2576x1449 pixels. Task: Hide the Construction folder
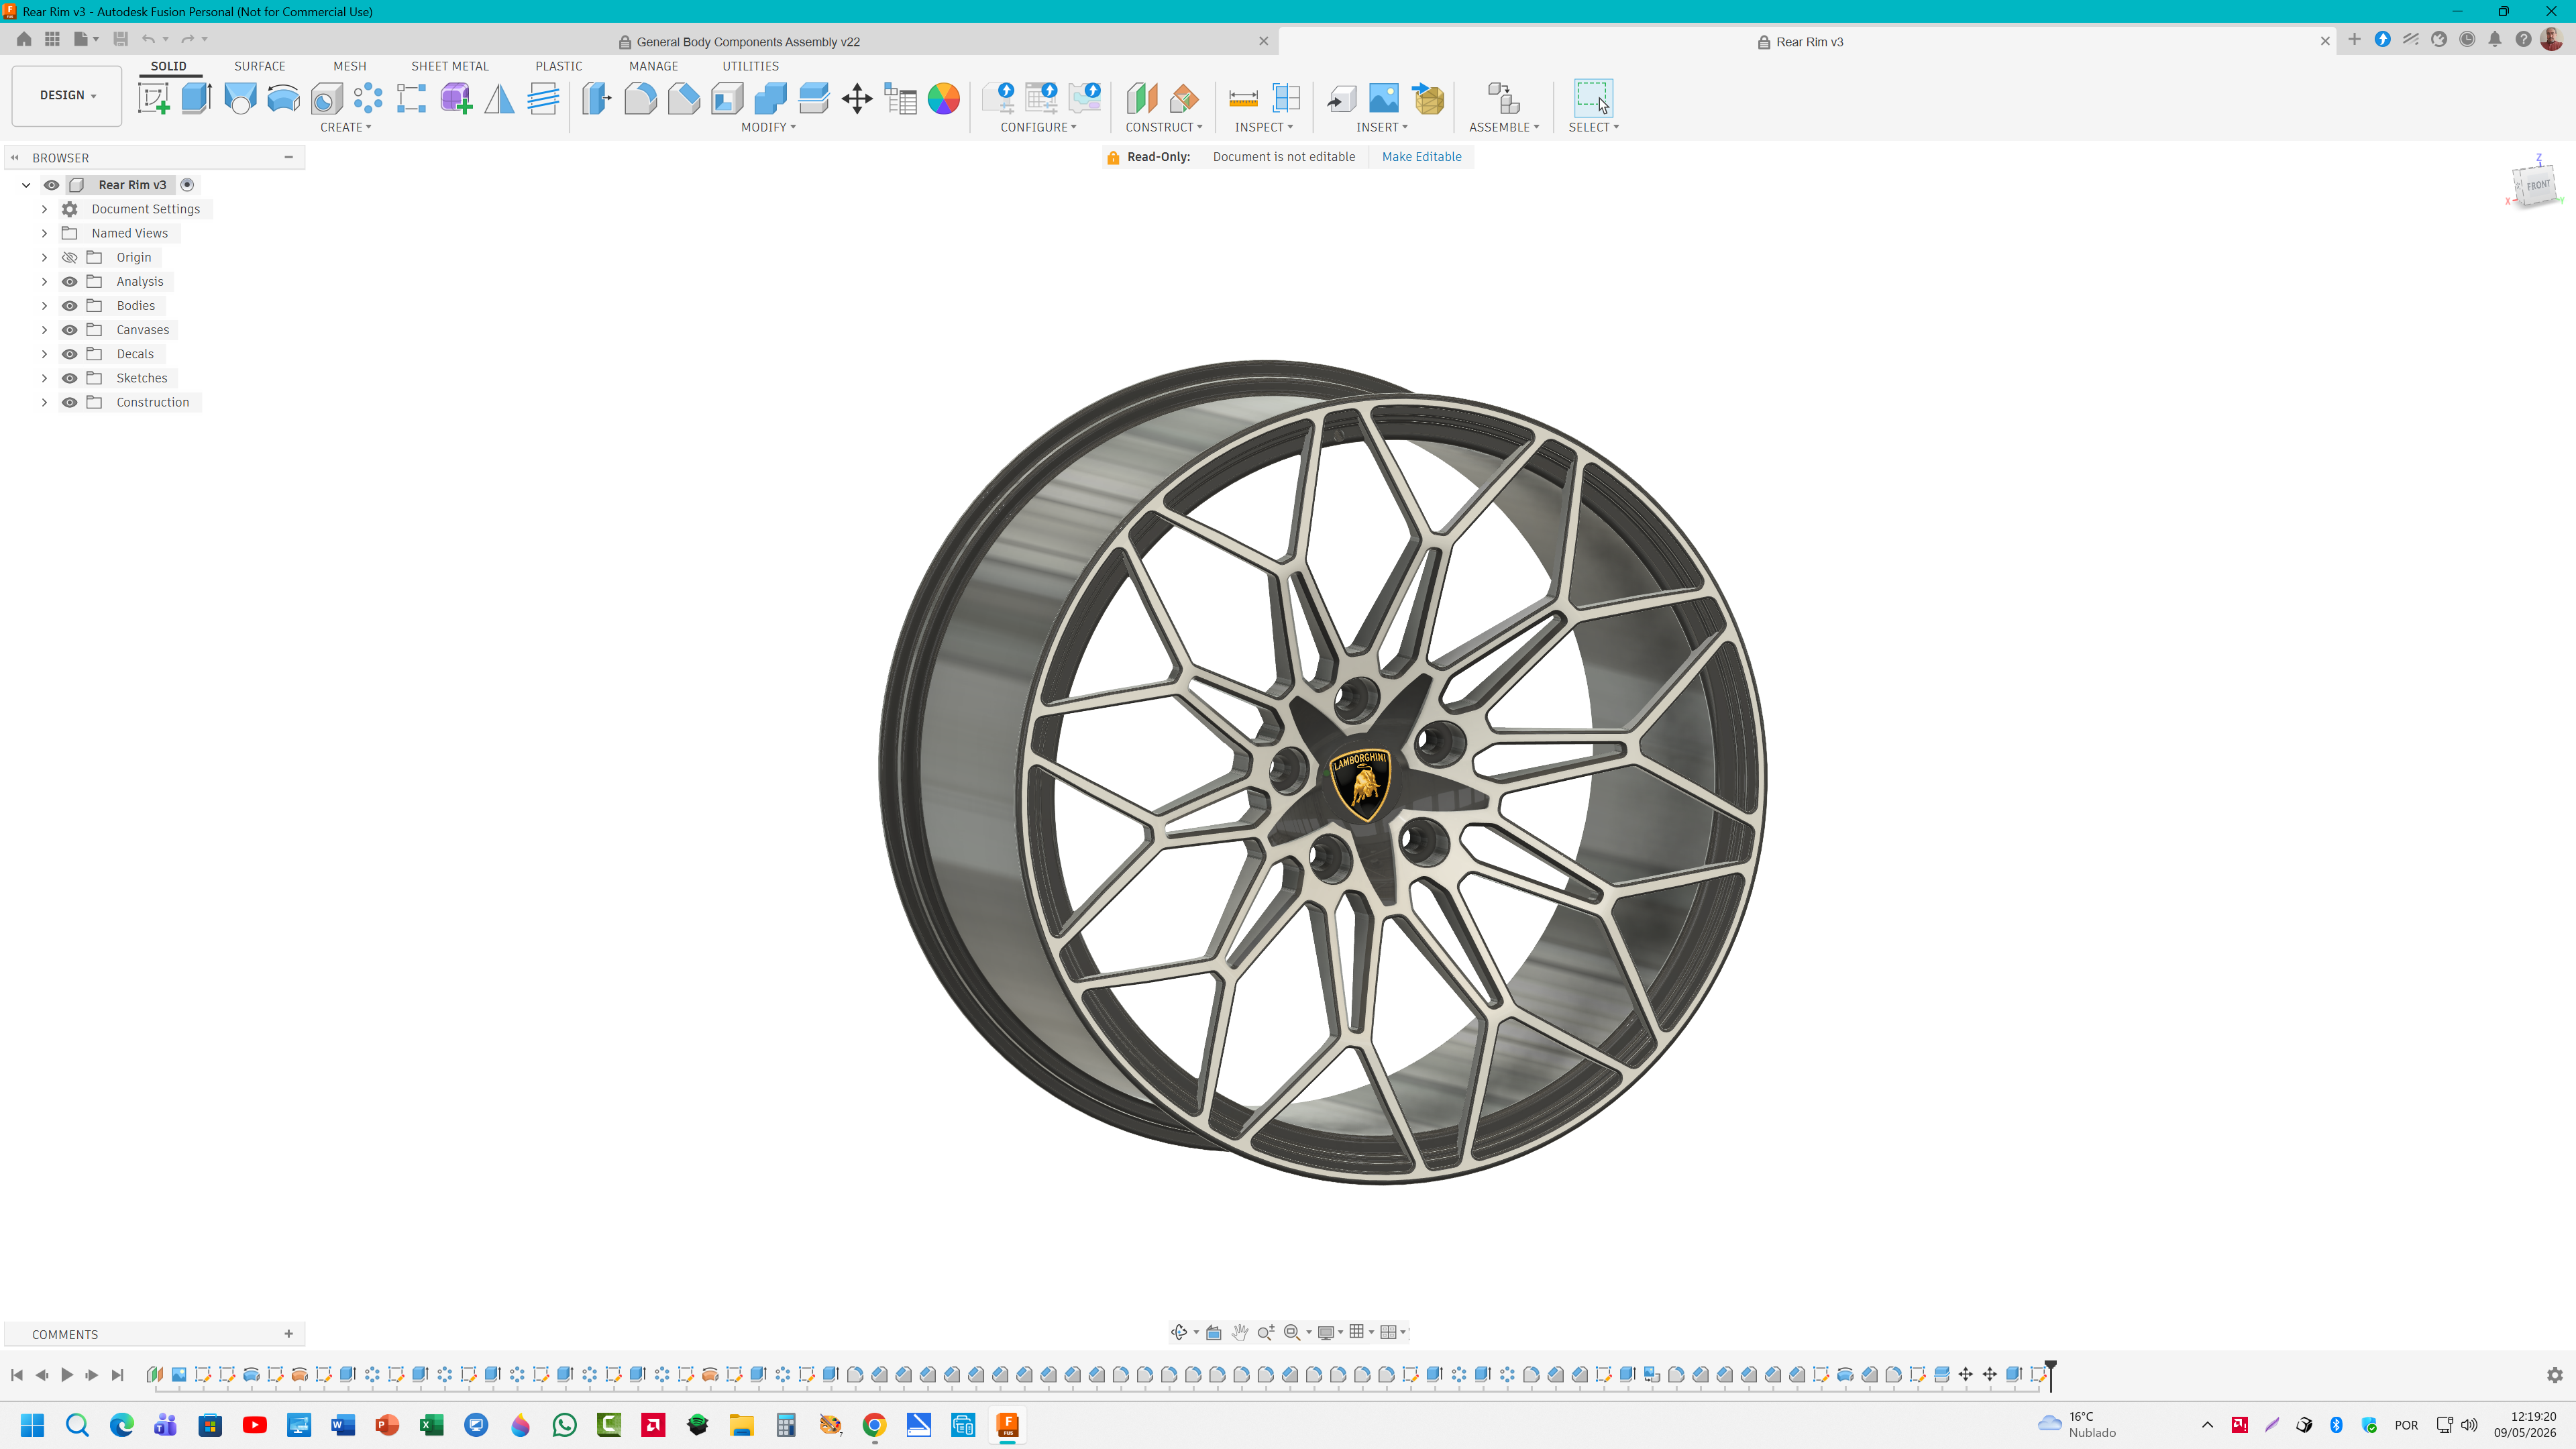[x=69, y=402]
